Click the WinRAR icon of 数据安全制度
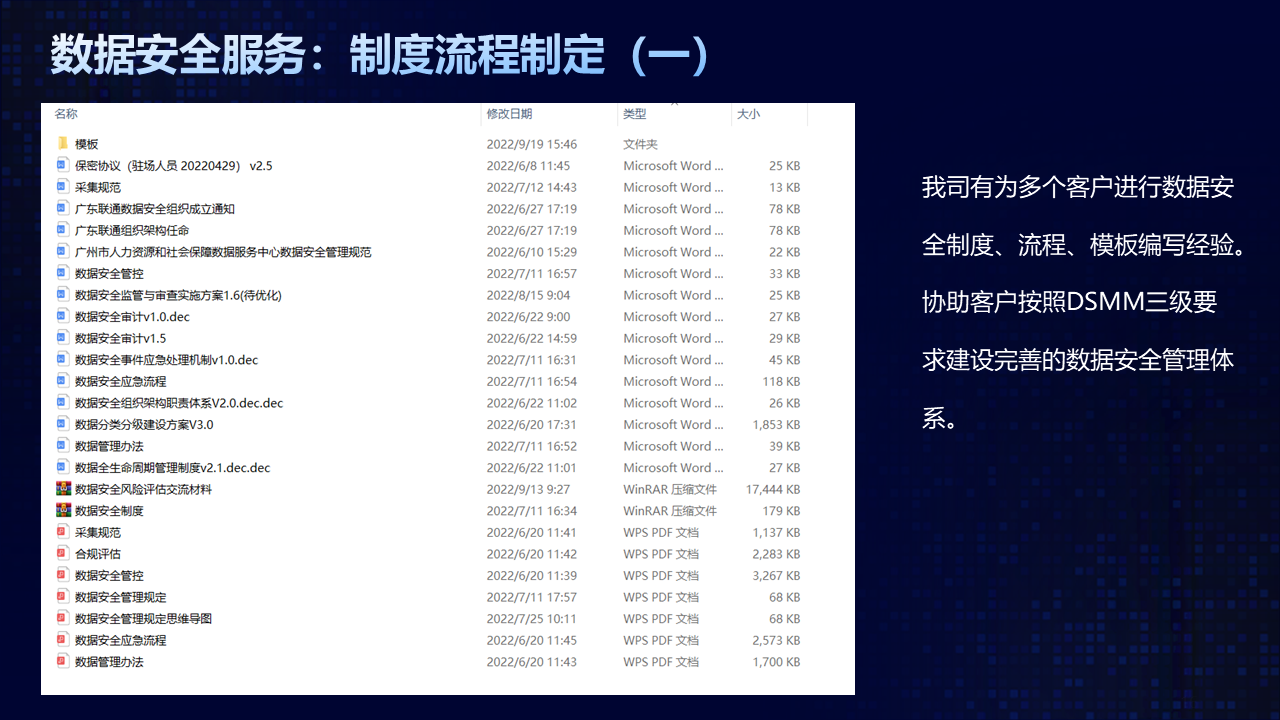 pyautogui.click(x=63, y=511)
